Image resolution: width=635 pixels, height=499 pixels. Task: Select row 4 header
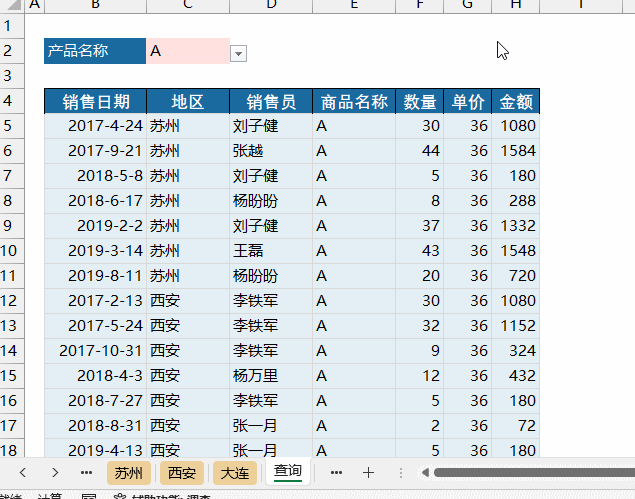[12, 101]
